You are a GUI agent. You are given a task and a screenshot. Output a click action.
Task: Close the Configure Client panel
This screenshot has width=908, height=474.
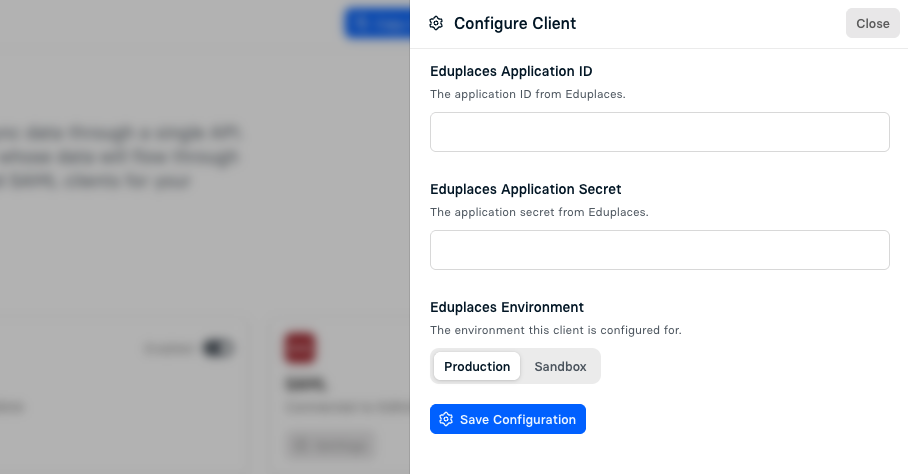(x=873, y=23)
